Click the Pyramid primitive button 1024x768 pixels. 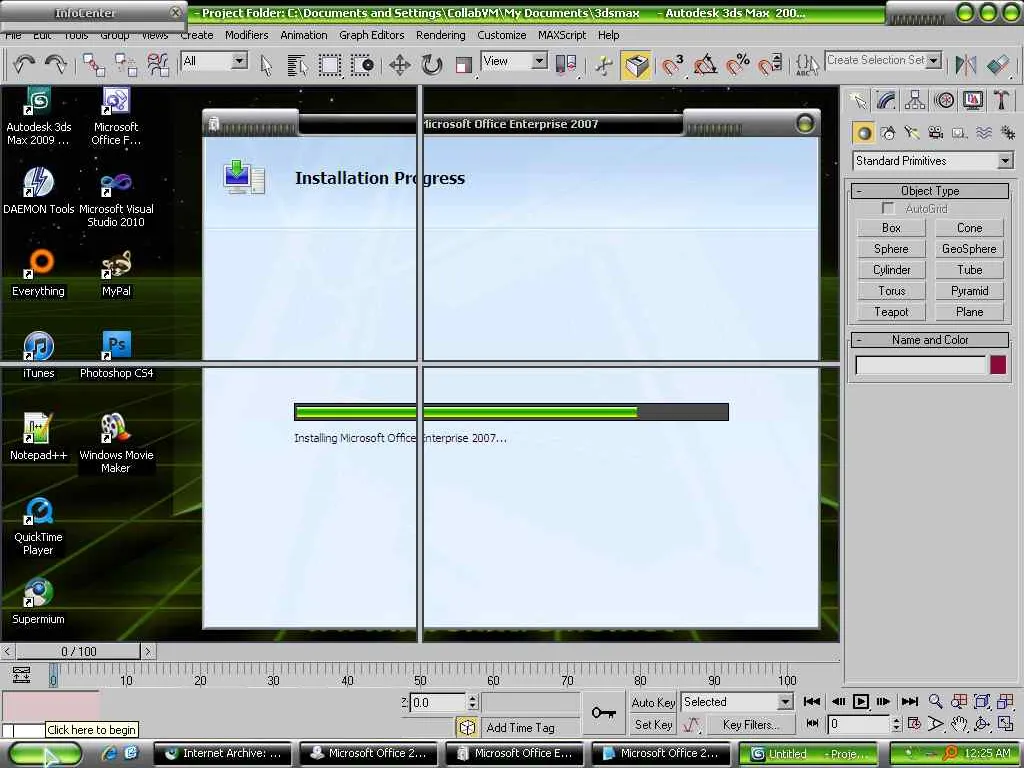pos(969,291)
